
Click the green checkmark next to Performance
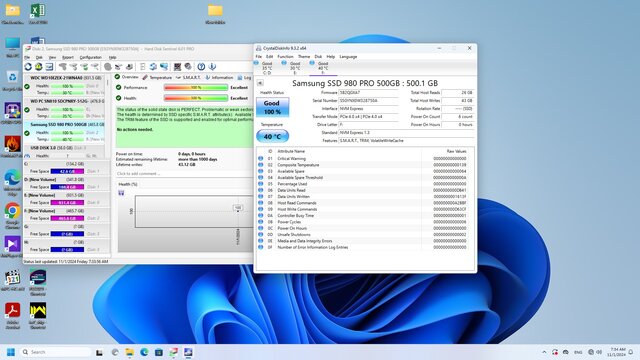[x=118, y=87]
